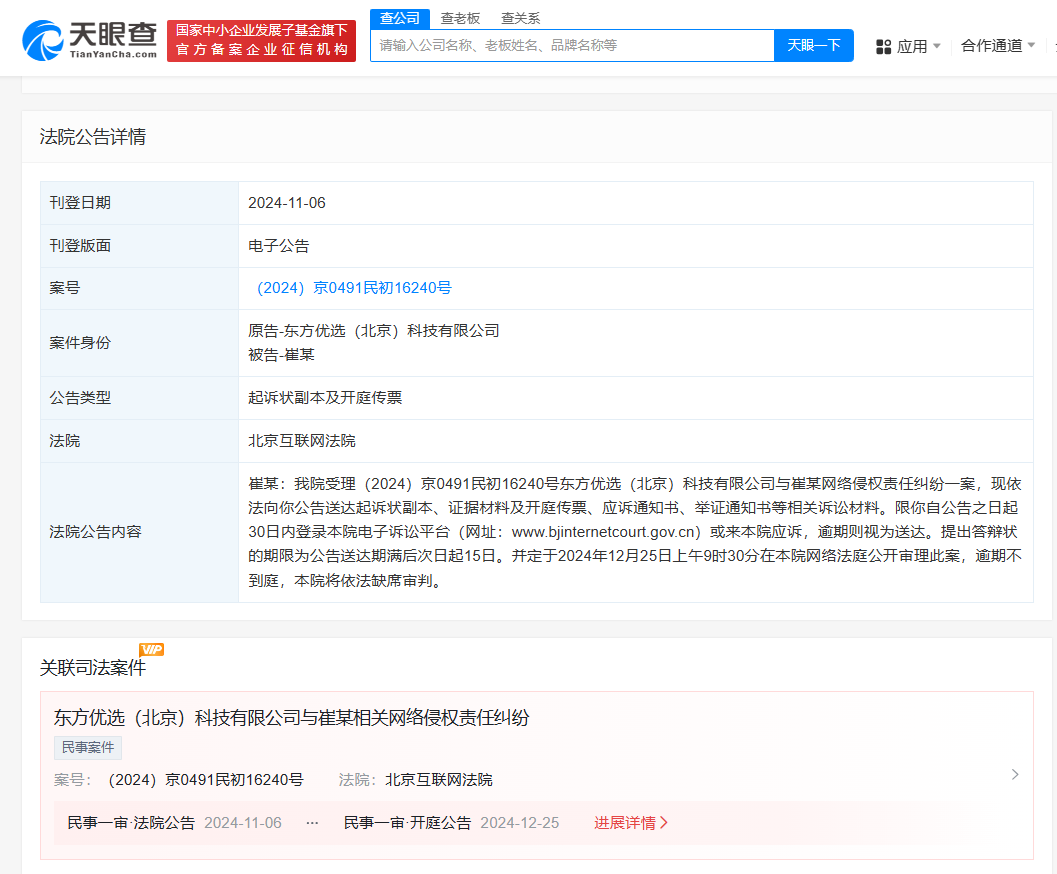The image size is (1057, 874).
Task: Click the 民事案件 tag
Action: click(88, 747)
